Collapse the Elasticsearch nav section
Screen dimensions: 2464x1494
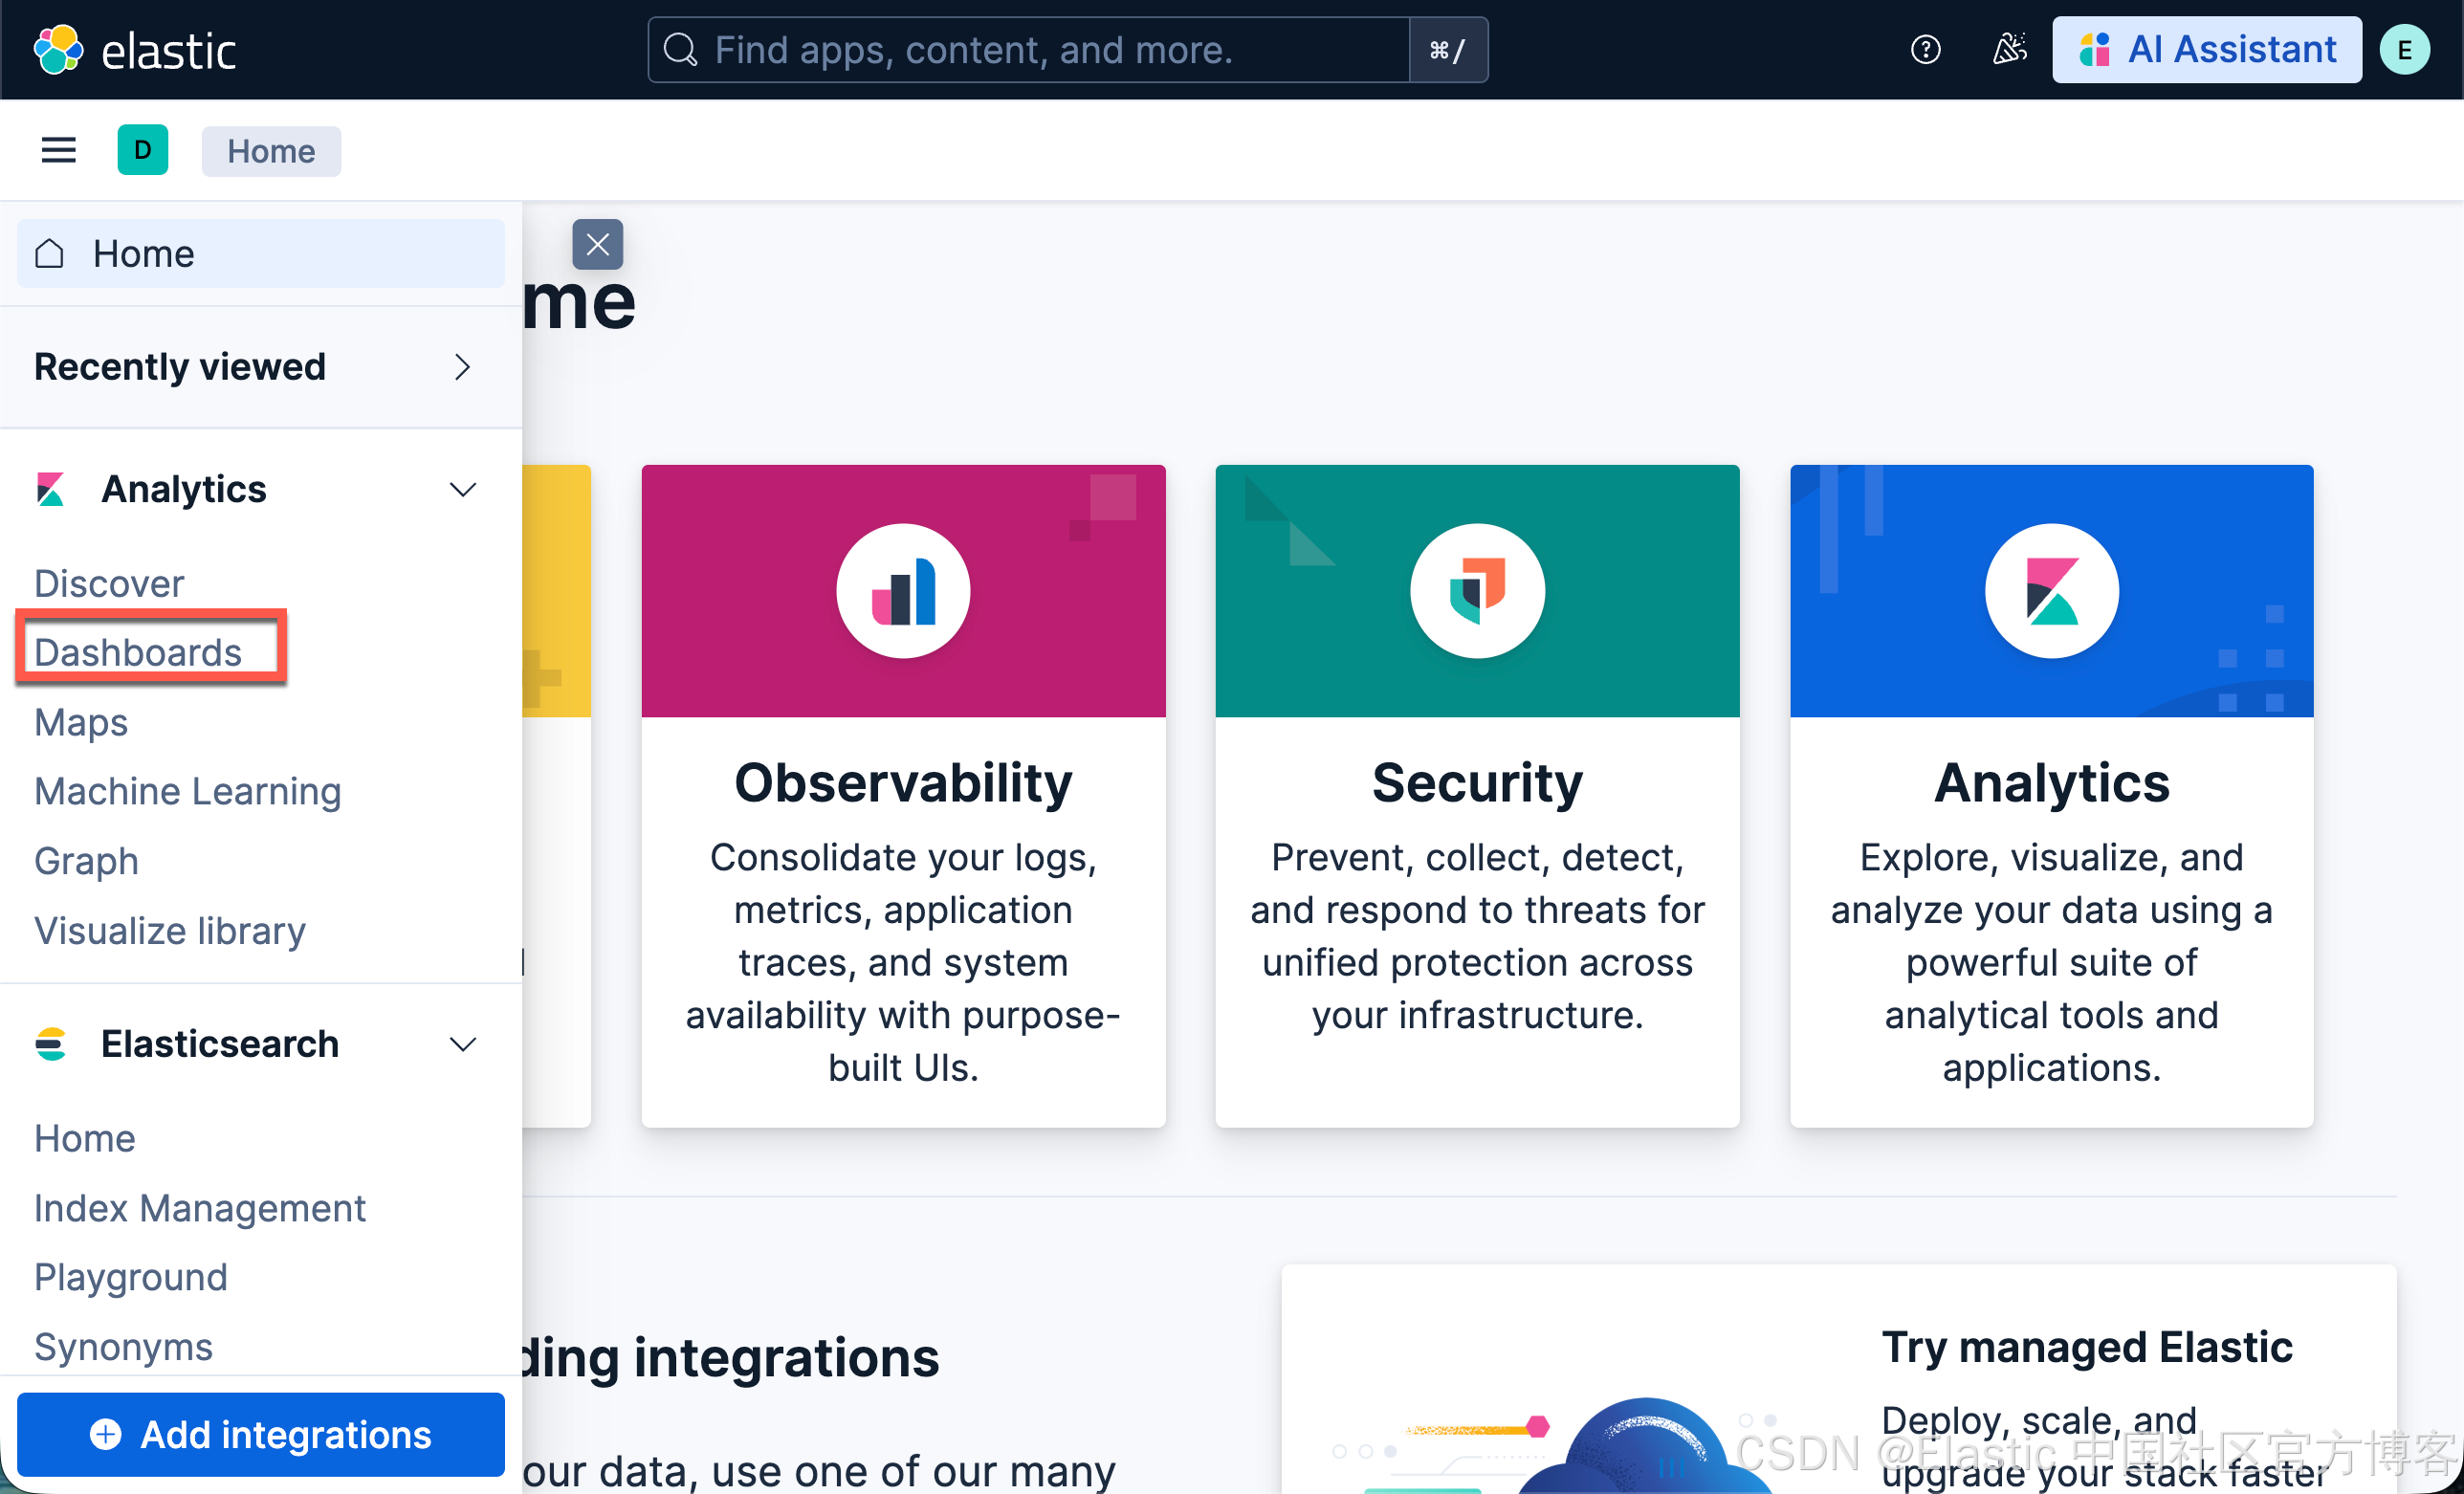pos(462,1045)
